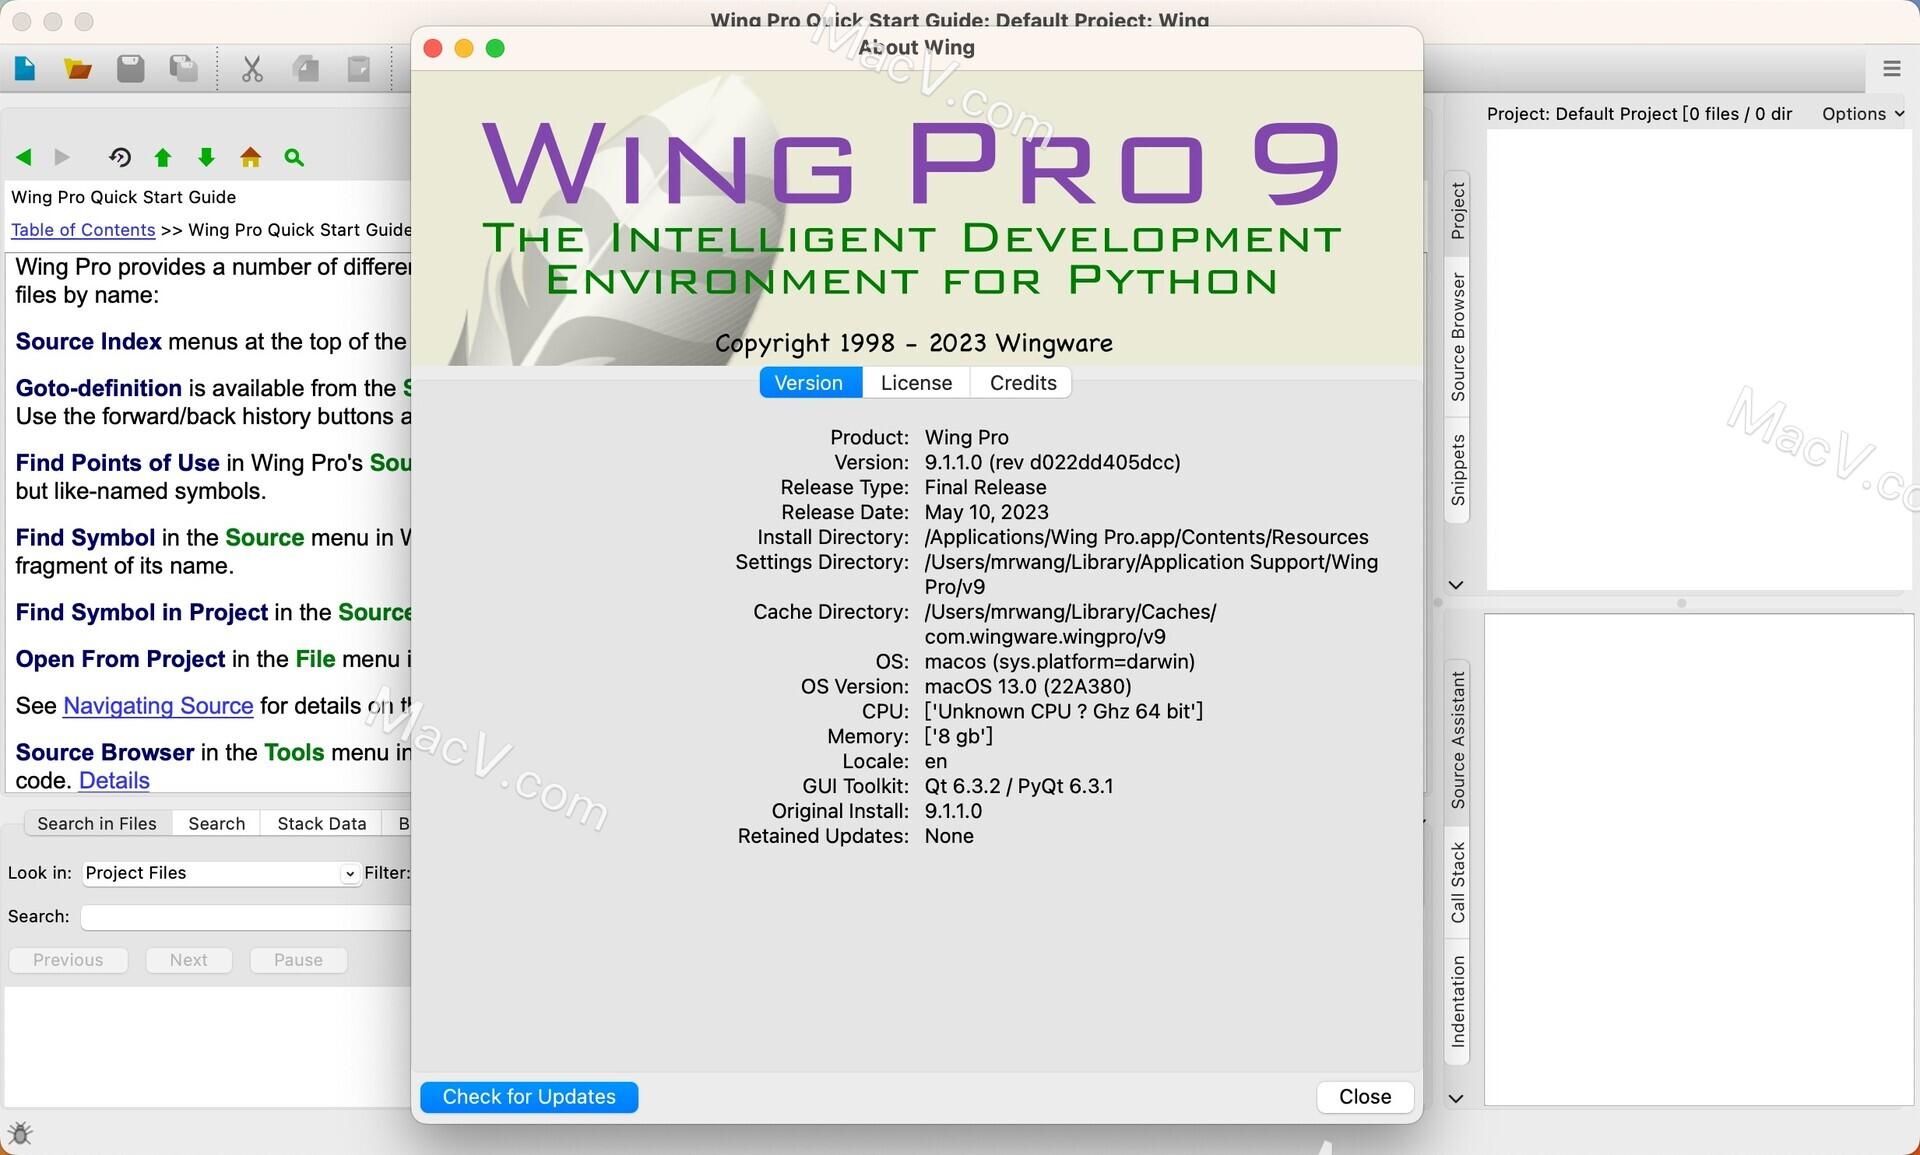Click the documentation Home icon
This screenshot has width=1920, height=1155.
[250, 157]
